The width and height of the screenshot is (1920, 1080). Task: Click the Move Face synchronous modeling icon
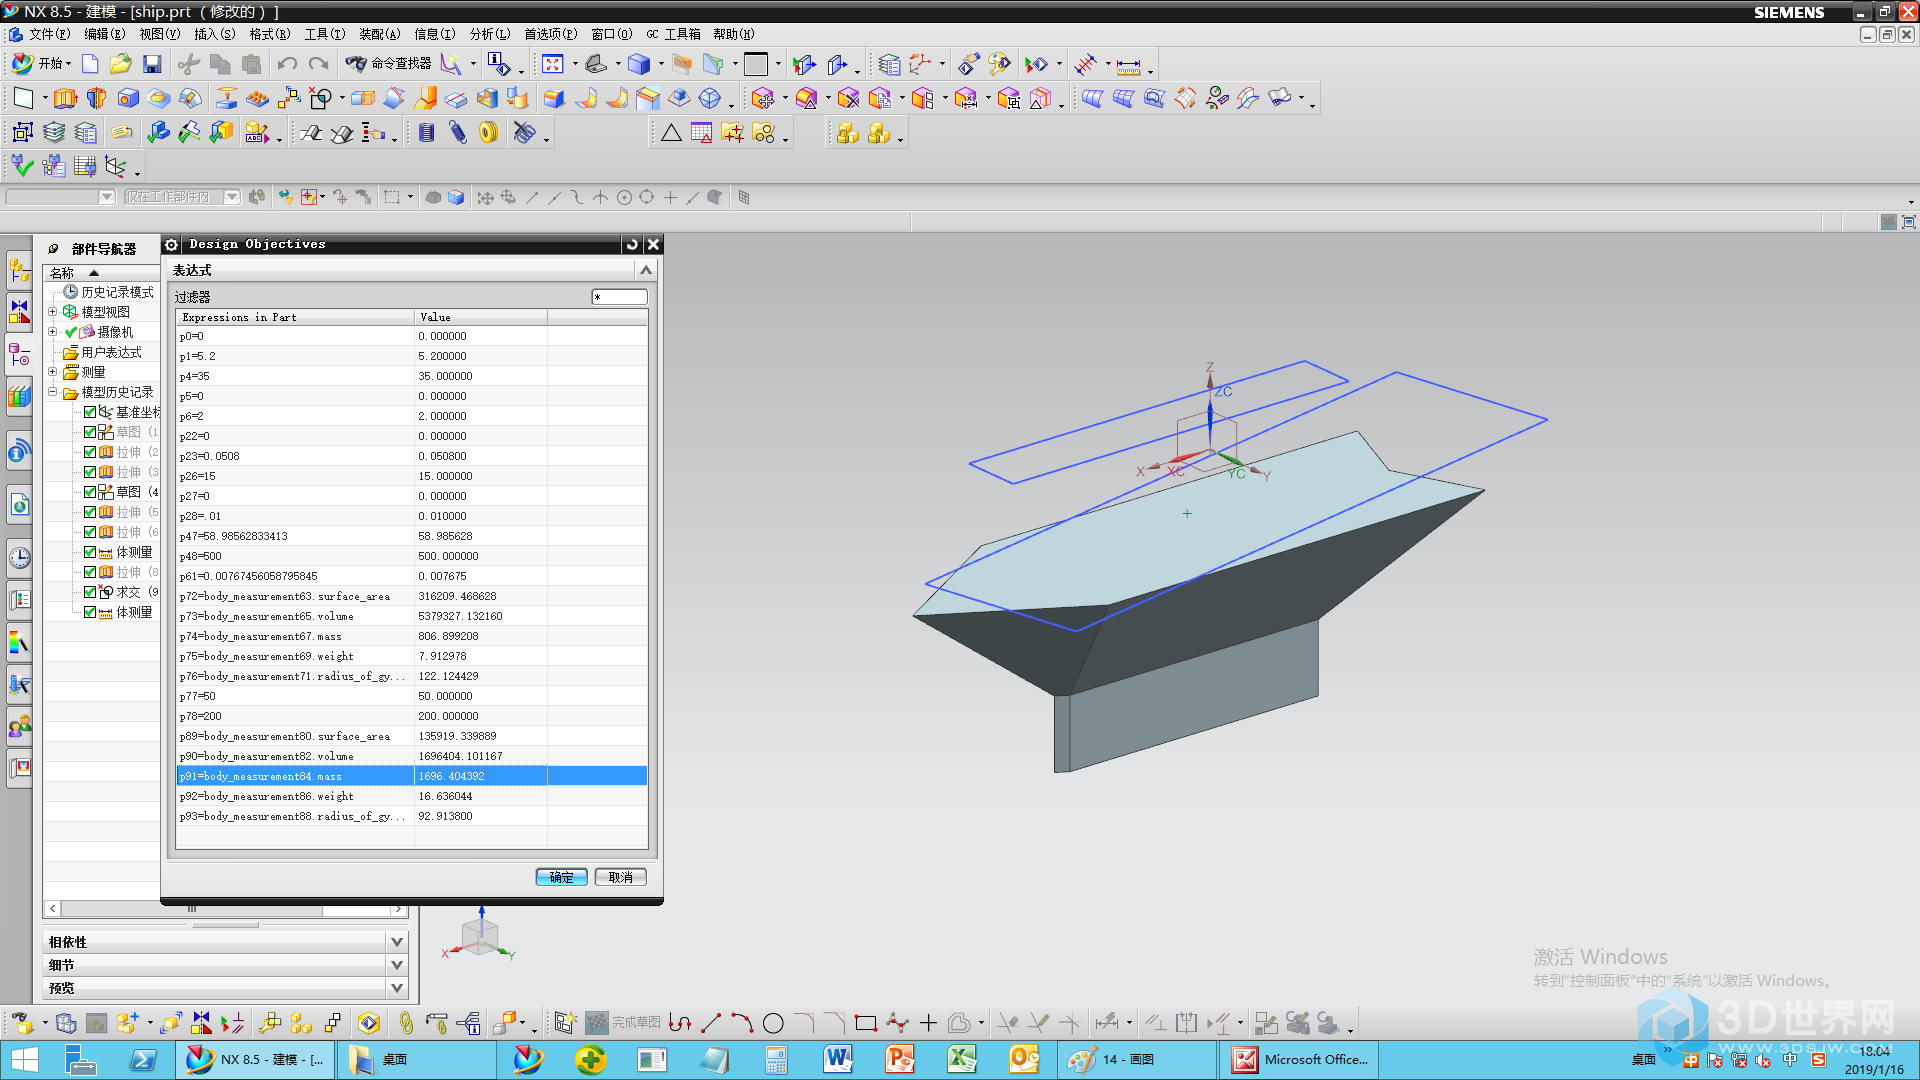click(763, 98)
